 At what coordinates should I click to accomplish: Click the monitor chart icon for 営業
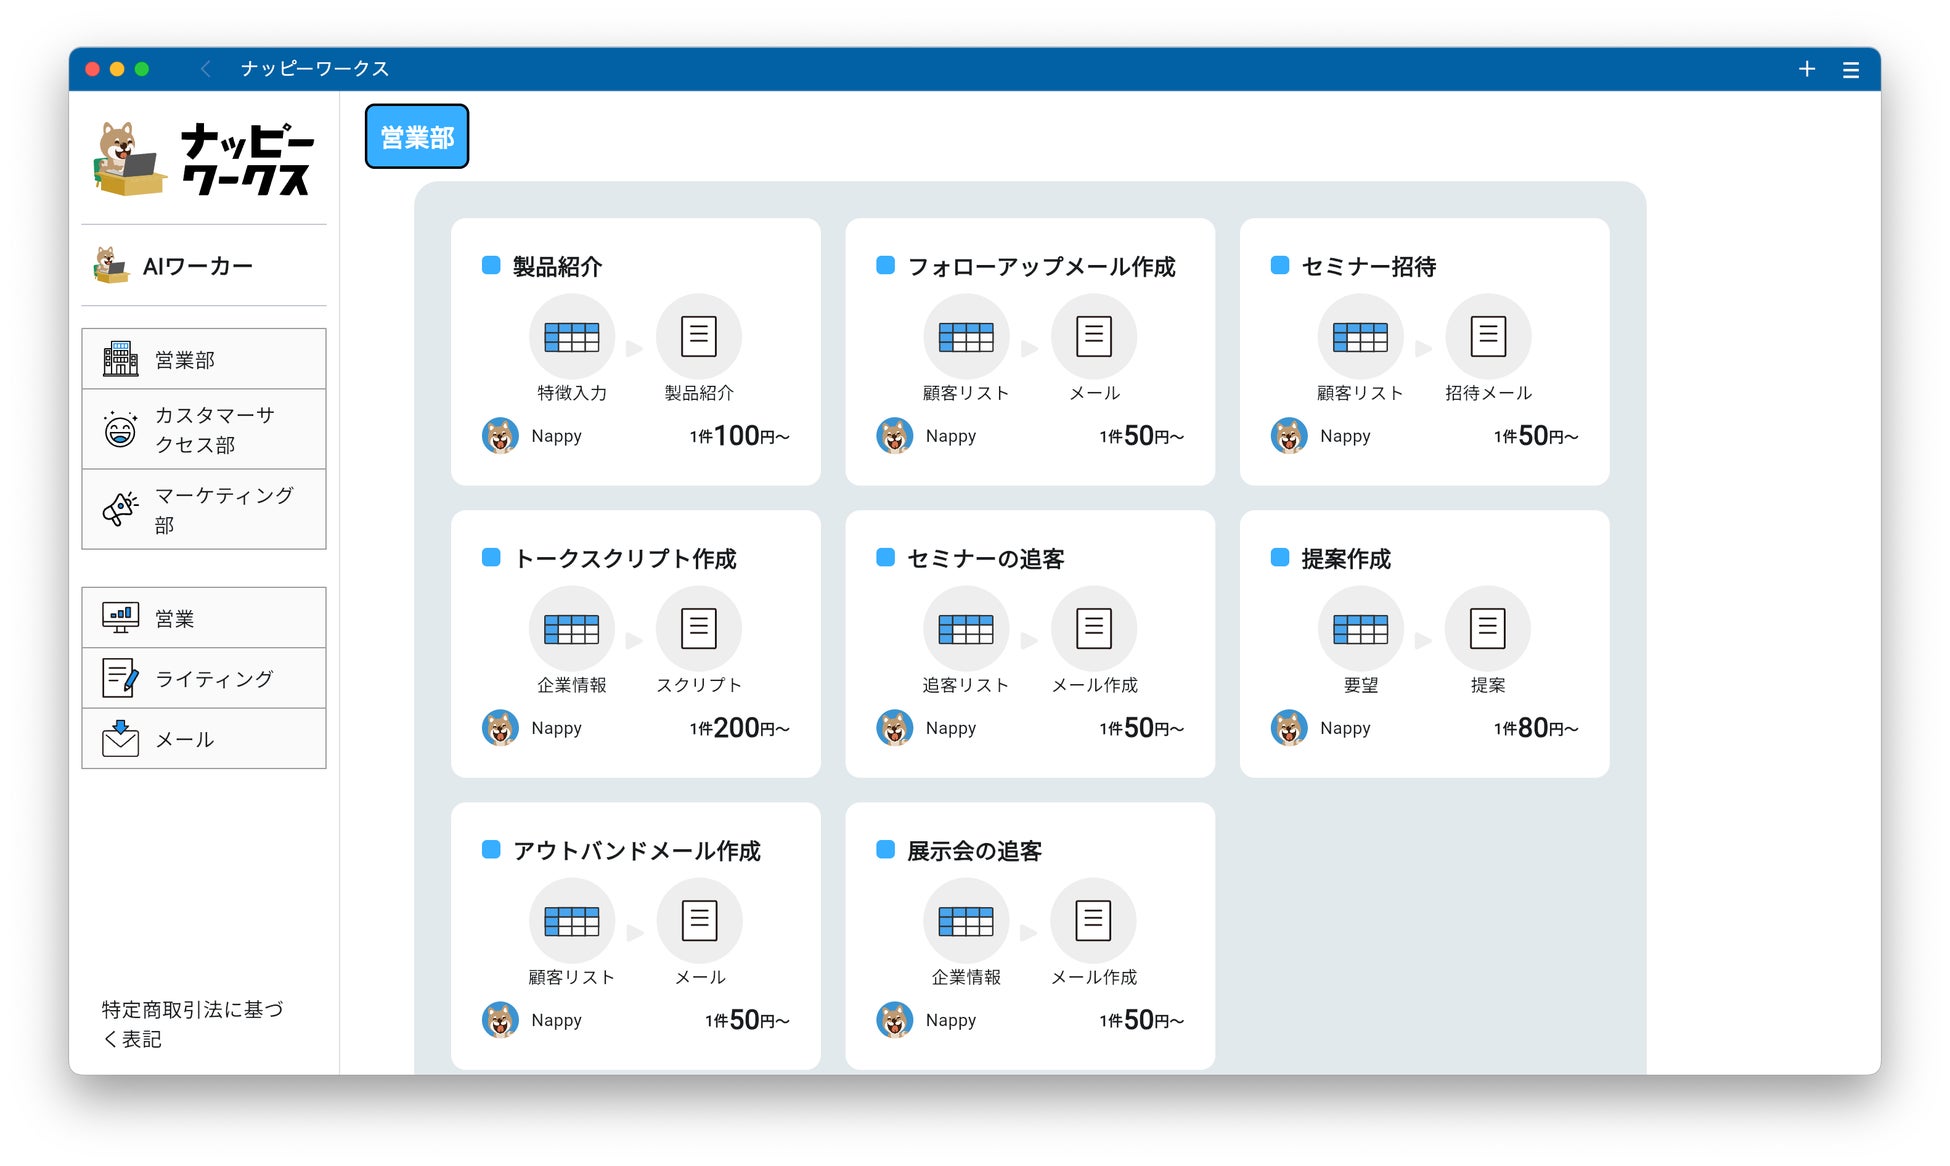point(121,618)
